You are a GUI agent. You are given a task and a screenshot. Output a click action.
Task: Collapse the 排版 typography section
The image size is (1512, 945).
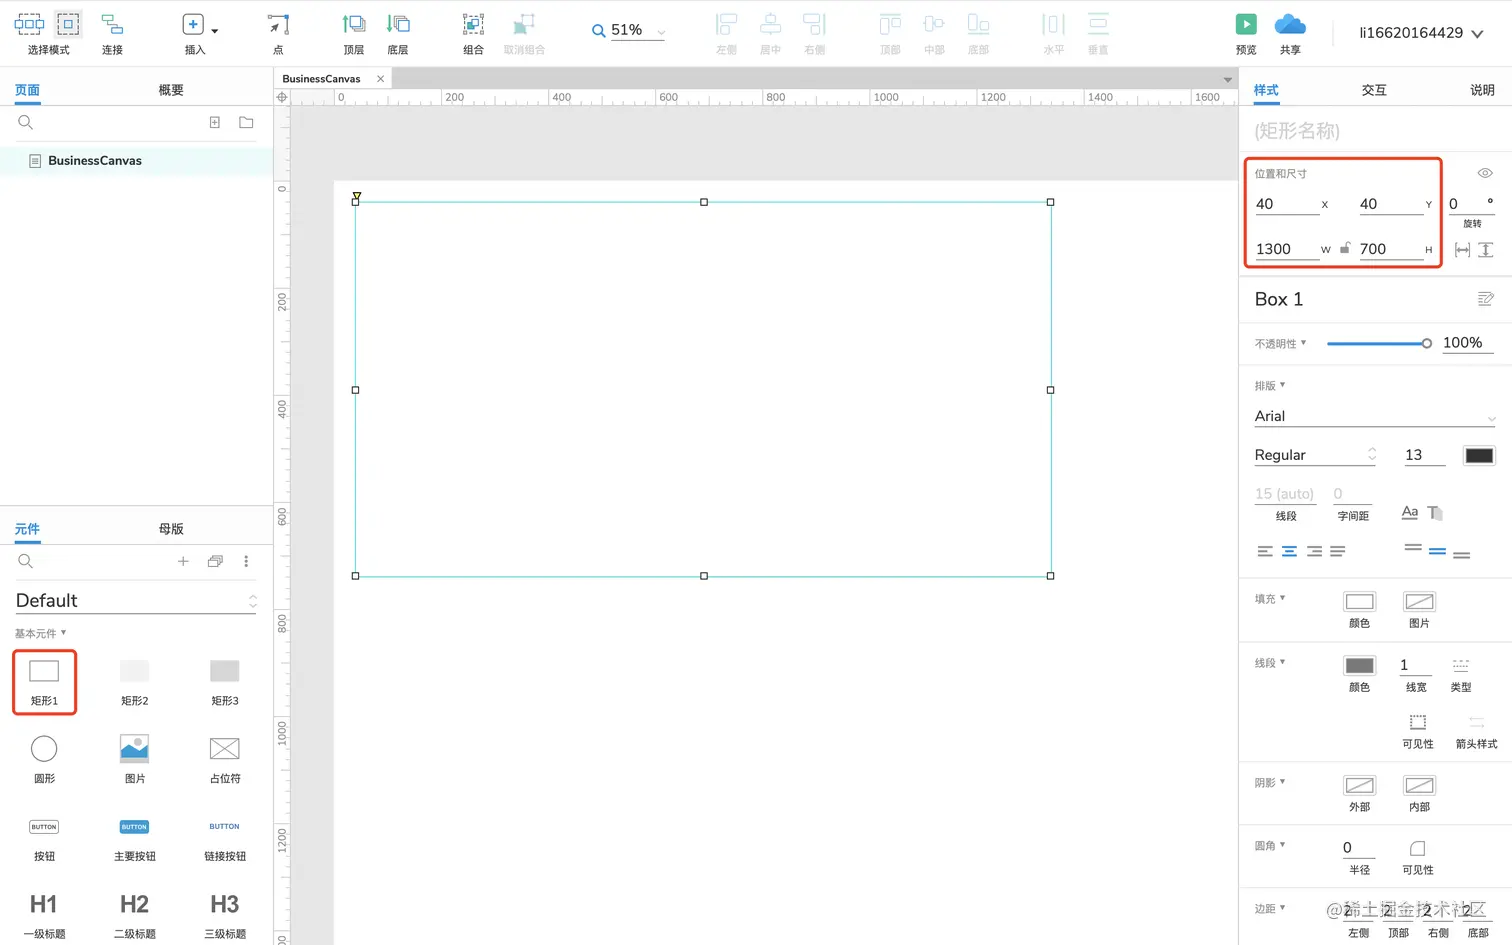(1270, 386)
